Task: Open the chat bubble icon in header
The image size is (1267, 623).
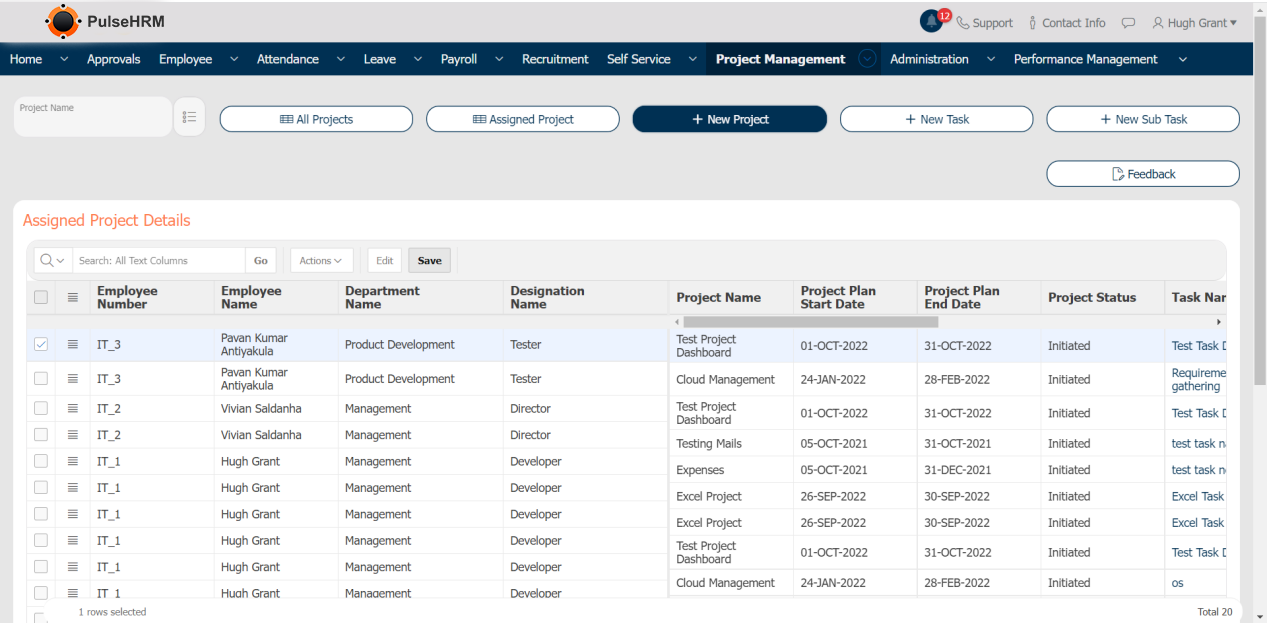Action: tap(1128, 23)
